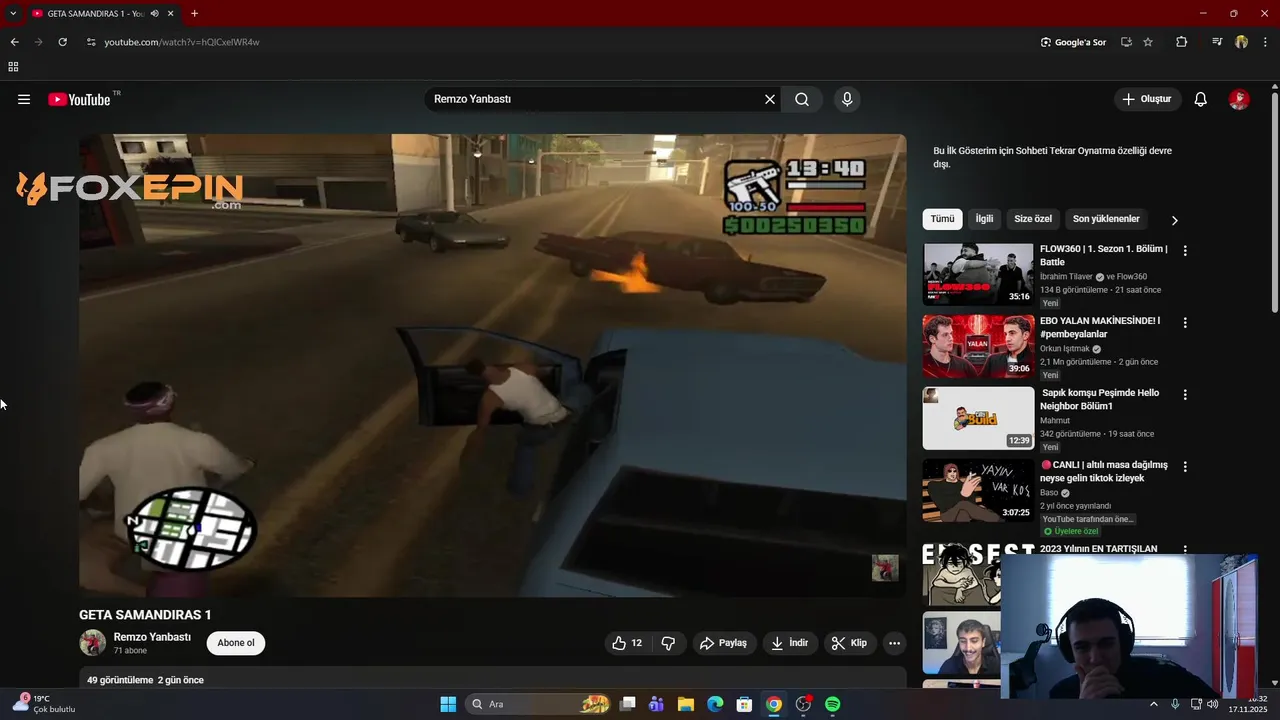Go back with browser back arrow
The image size is (1280, 720).
point(14,42)
